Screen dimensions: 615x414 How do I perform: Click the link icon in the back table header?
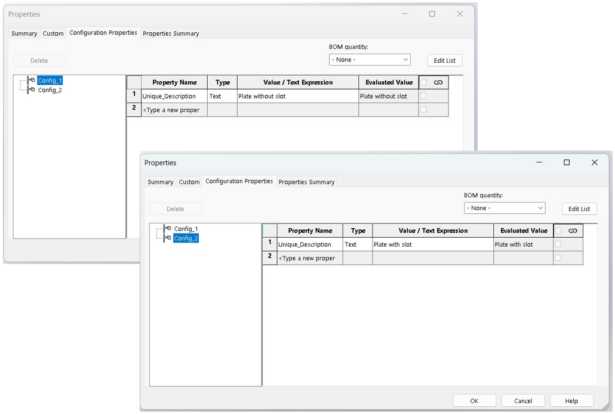pyautogui.click(x=438, y=81)
